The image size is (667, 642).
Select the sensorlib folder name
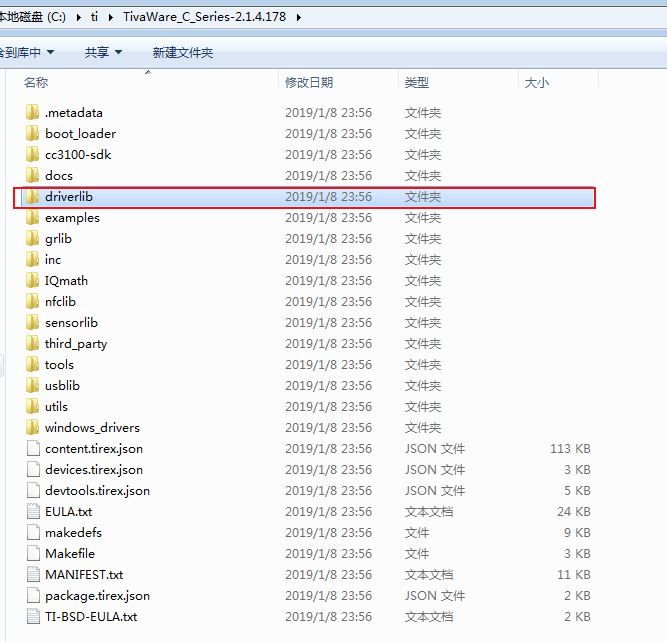tap(71, 322)
